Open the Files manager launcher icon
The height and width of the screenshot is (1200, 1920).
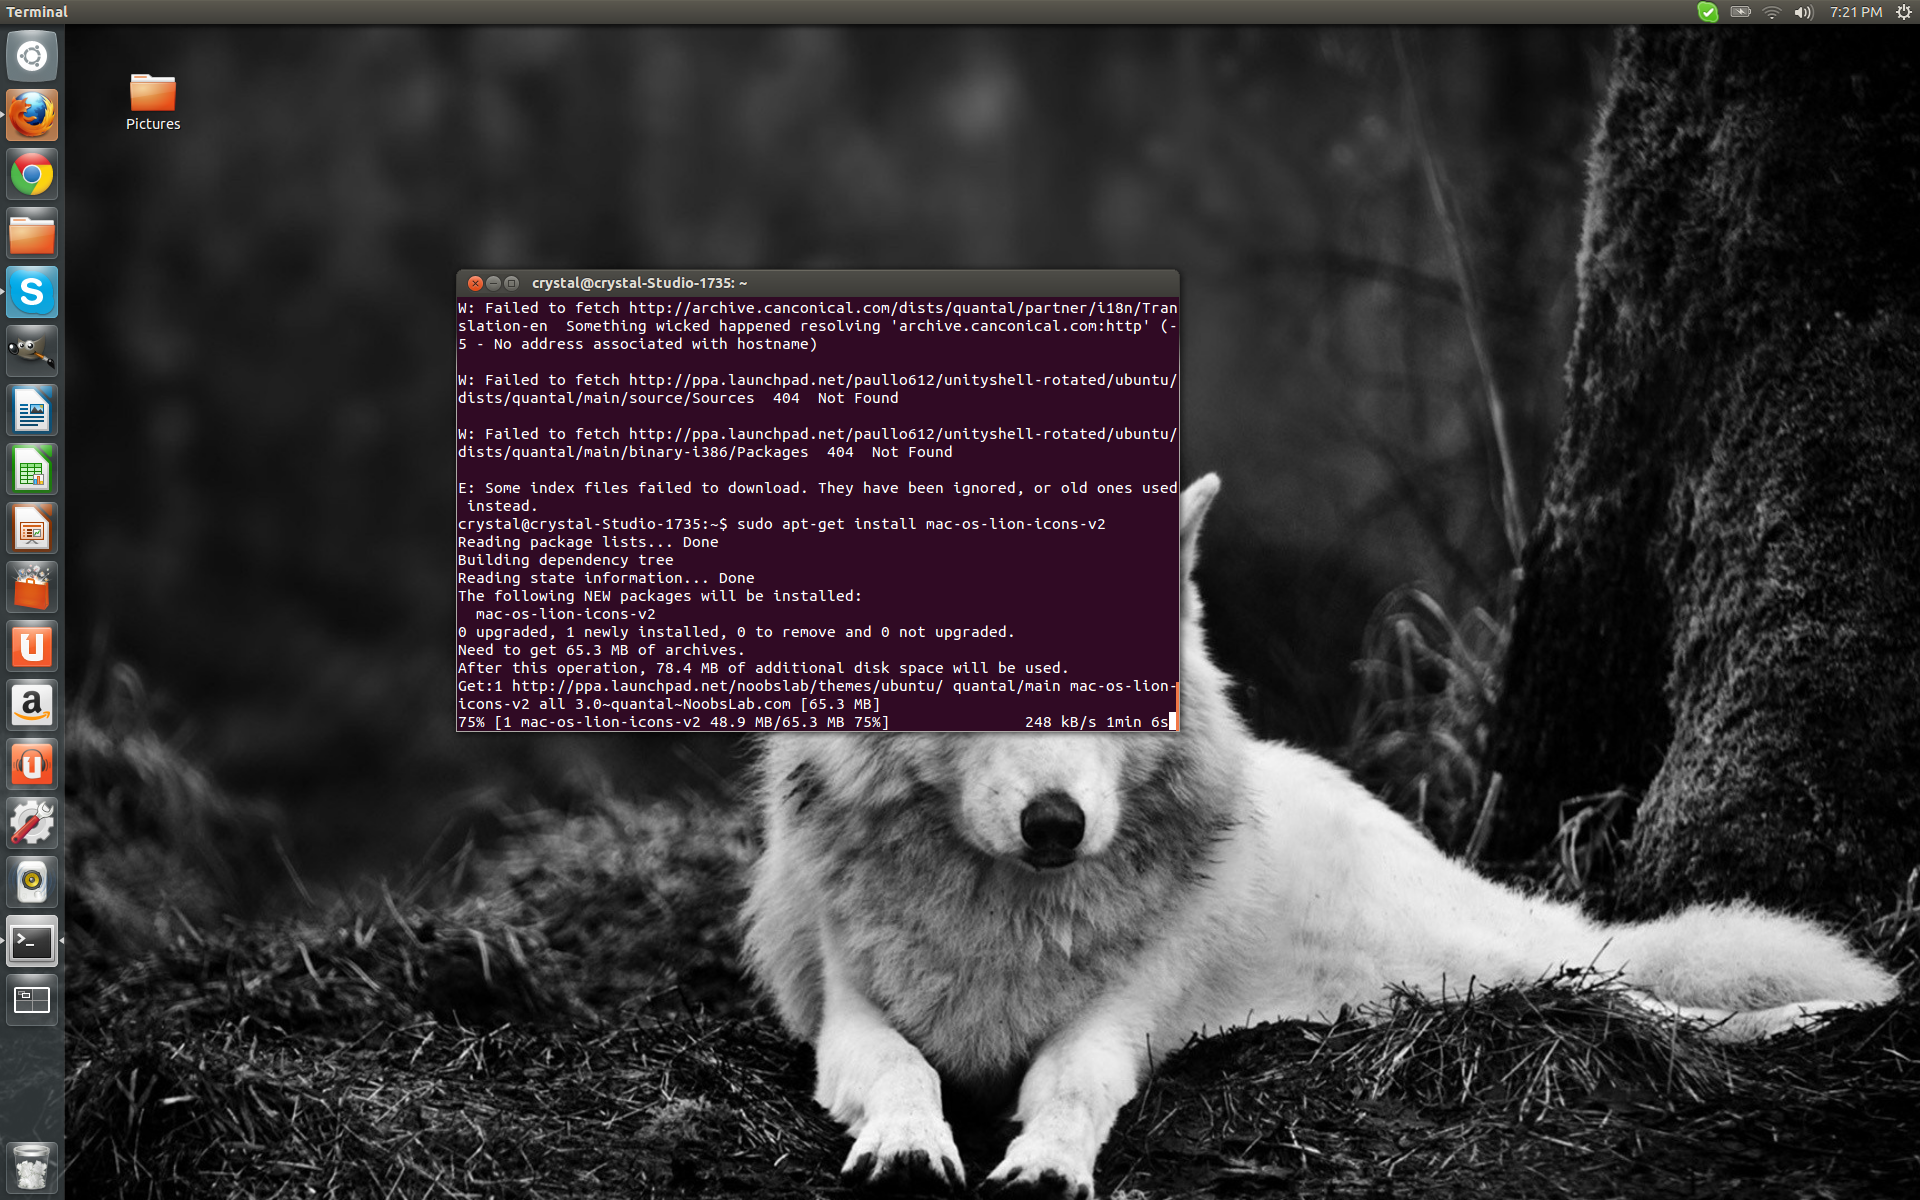pos(32,234)
